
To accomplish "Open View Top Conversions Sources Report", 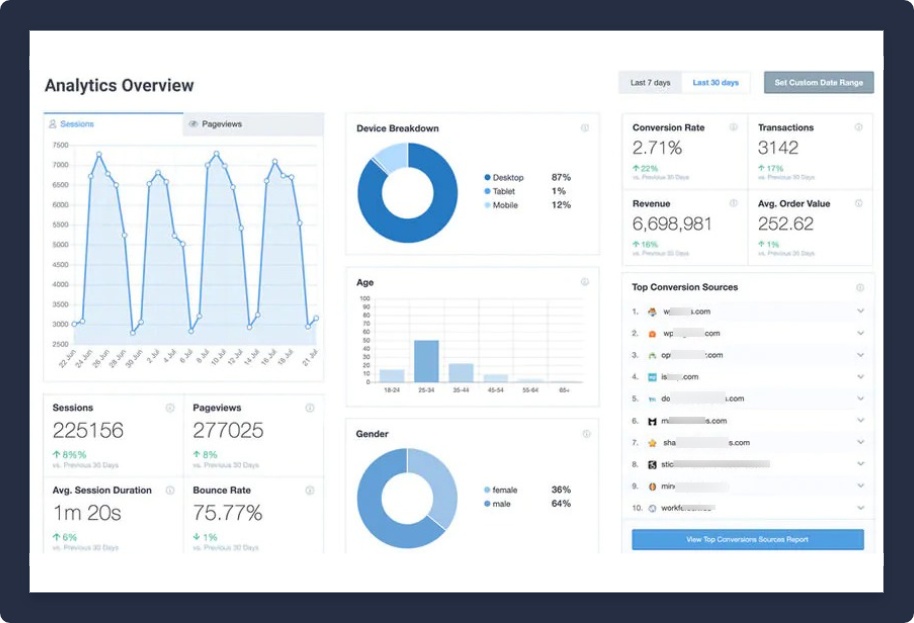I will pos(747,540).
